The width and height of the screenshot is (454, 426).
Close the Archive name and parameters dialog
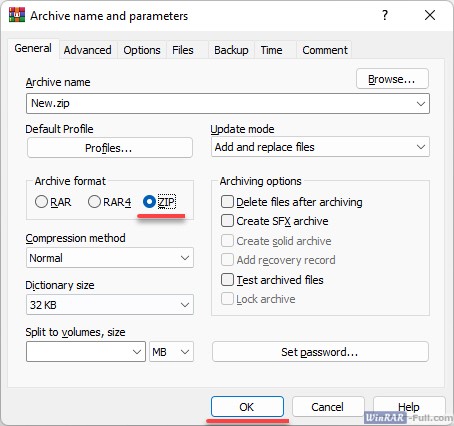tap(430, 15)
